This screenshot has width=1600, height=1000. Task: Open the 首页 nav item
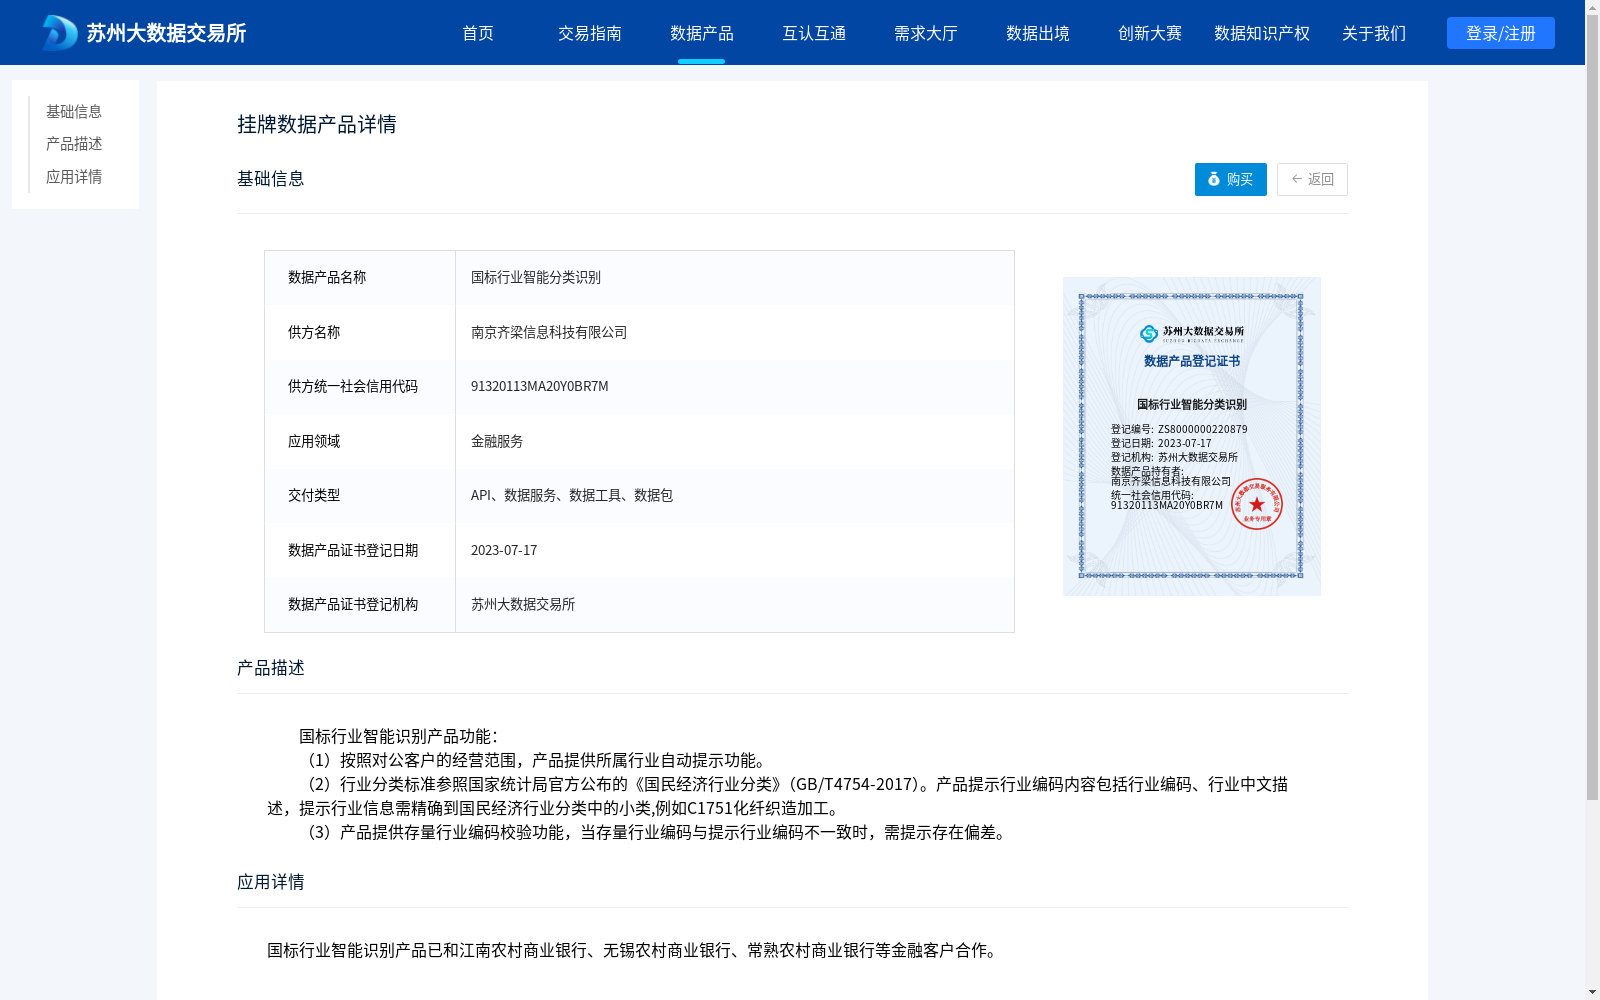click(x=478, y=33)
